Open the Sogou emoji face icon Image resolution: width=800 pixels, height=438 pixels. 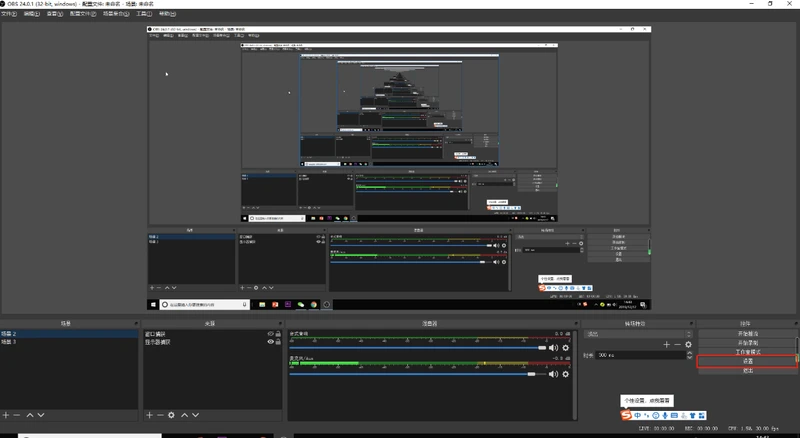coord(656,416)
